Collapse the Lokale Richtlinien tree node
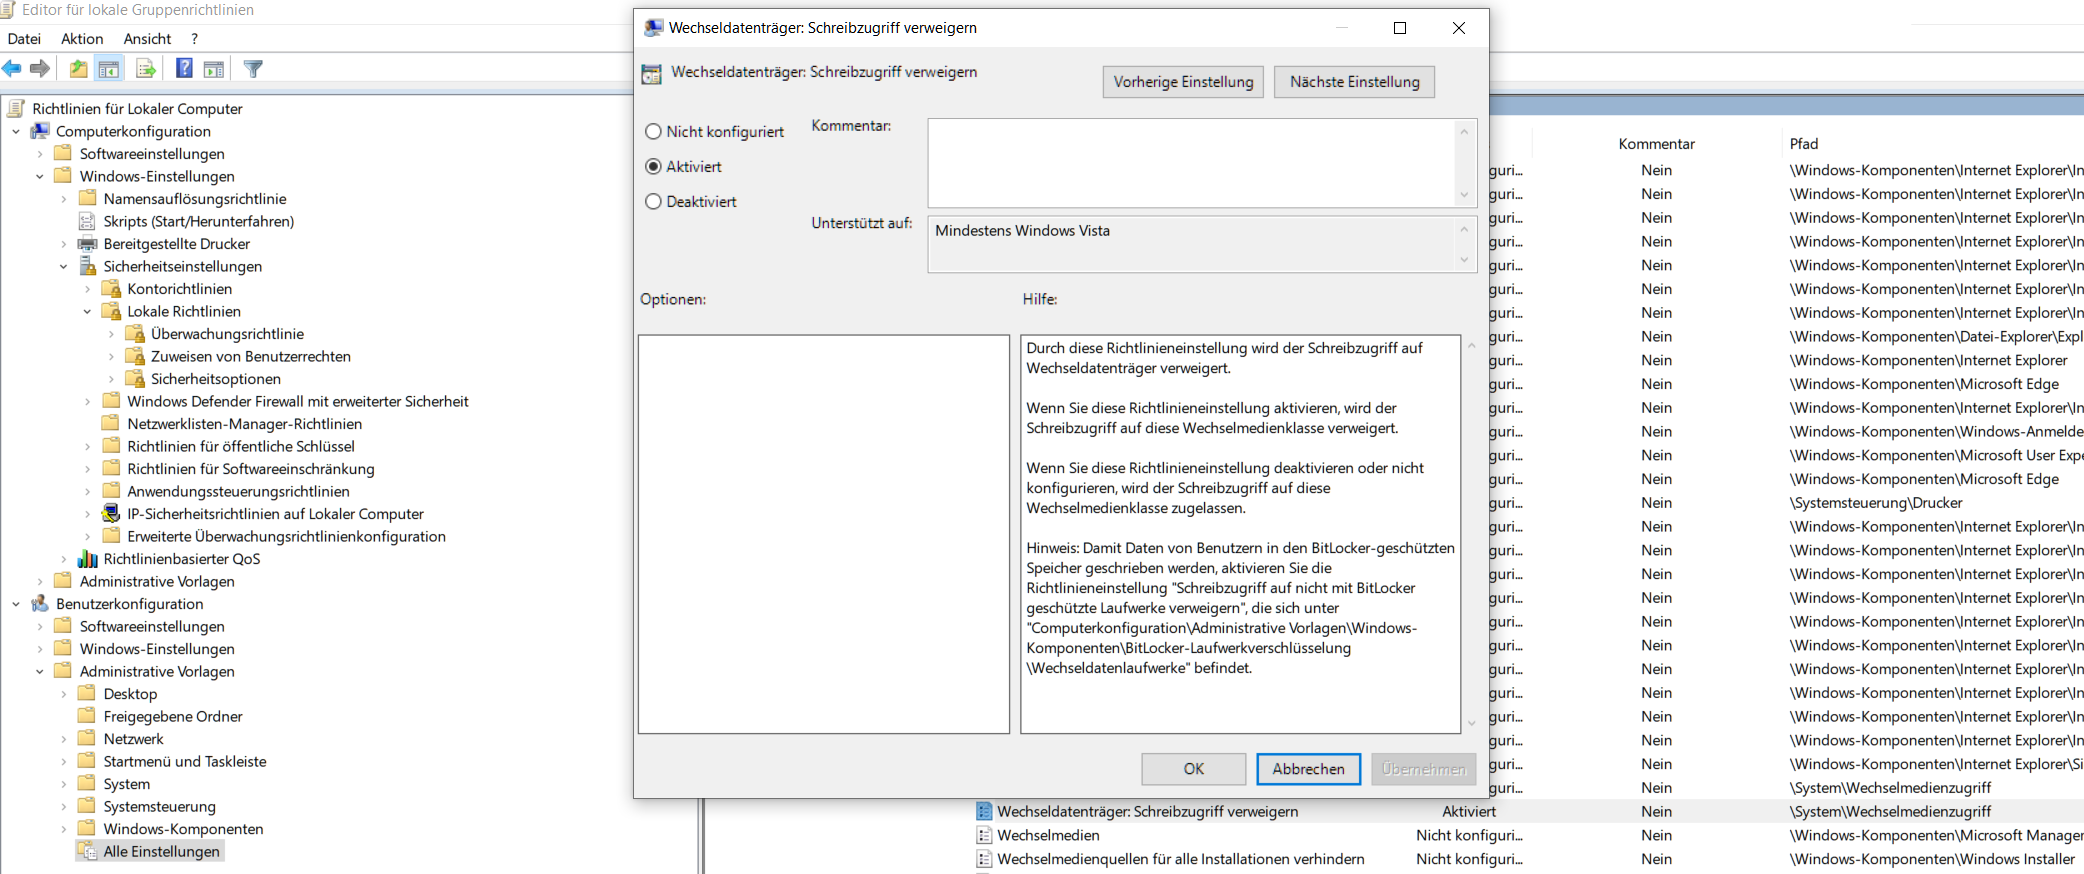2084x874 pixels. pos(87,311)
